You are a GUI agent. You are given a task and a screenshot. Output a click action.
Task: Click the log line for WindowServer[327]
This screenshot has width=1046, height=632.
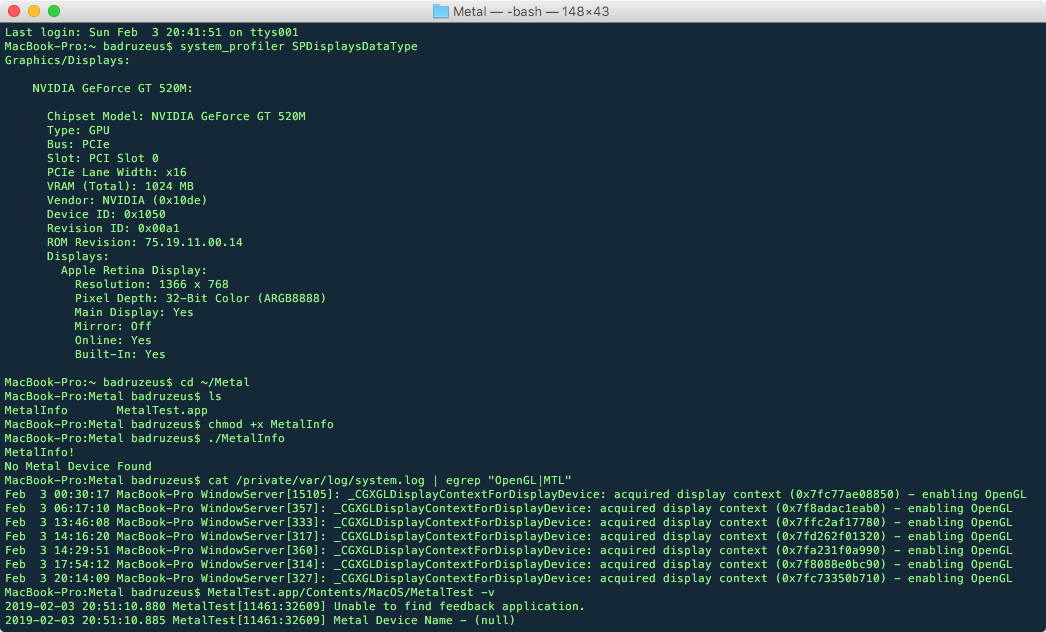508,579
